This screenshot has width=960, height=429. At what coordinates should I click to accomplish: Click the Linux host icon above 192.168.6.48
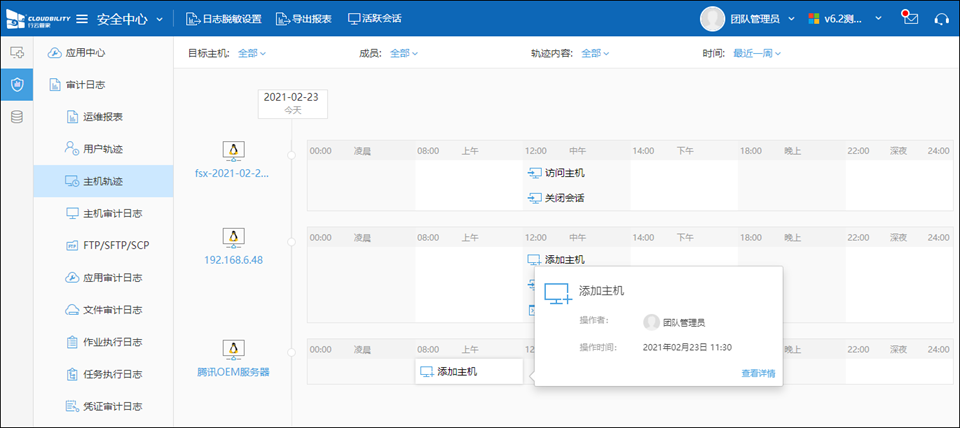click(233, 237)
